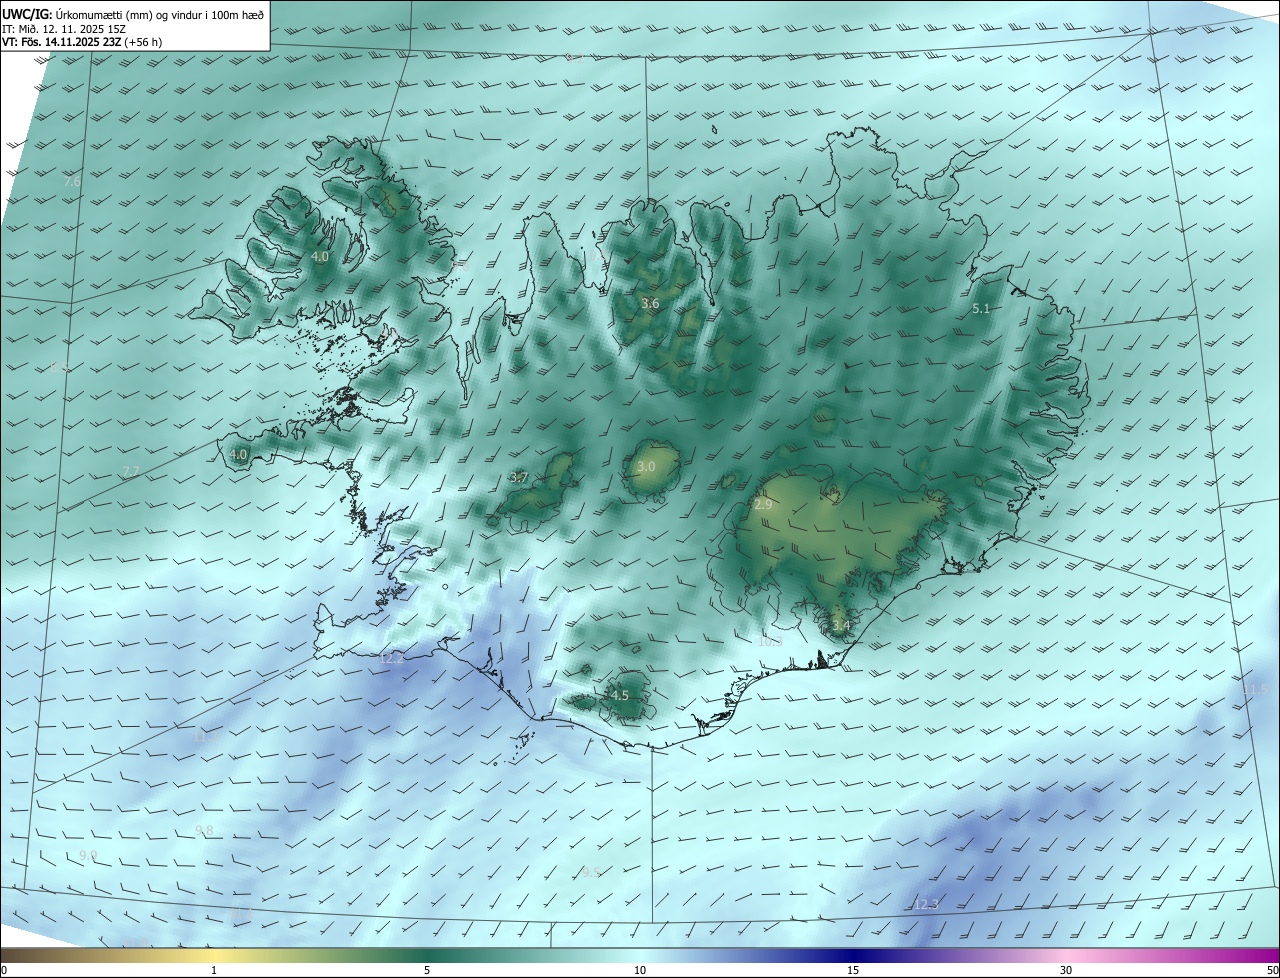Image resolution: width=1280 pixels, height=978 pixels.
Task: Click the 7.6 value in the northwest sea
Action: tap(72, 182)
